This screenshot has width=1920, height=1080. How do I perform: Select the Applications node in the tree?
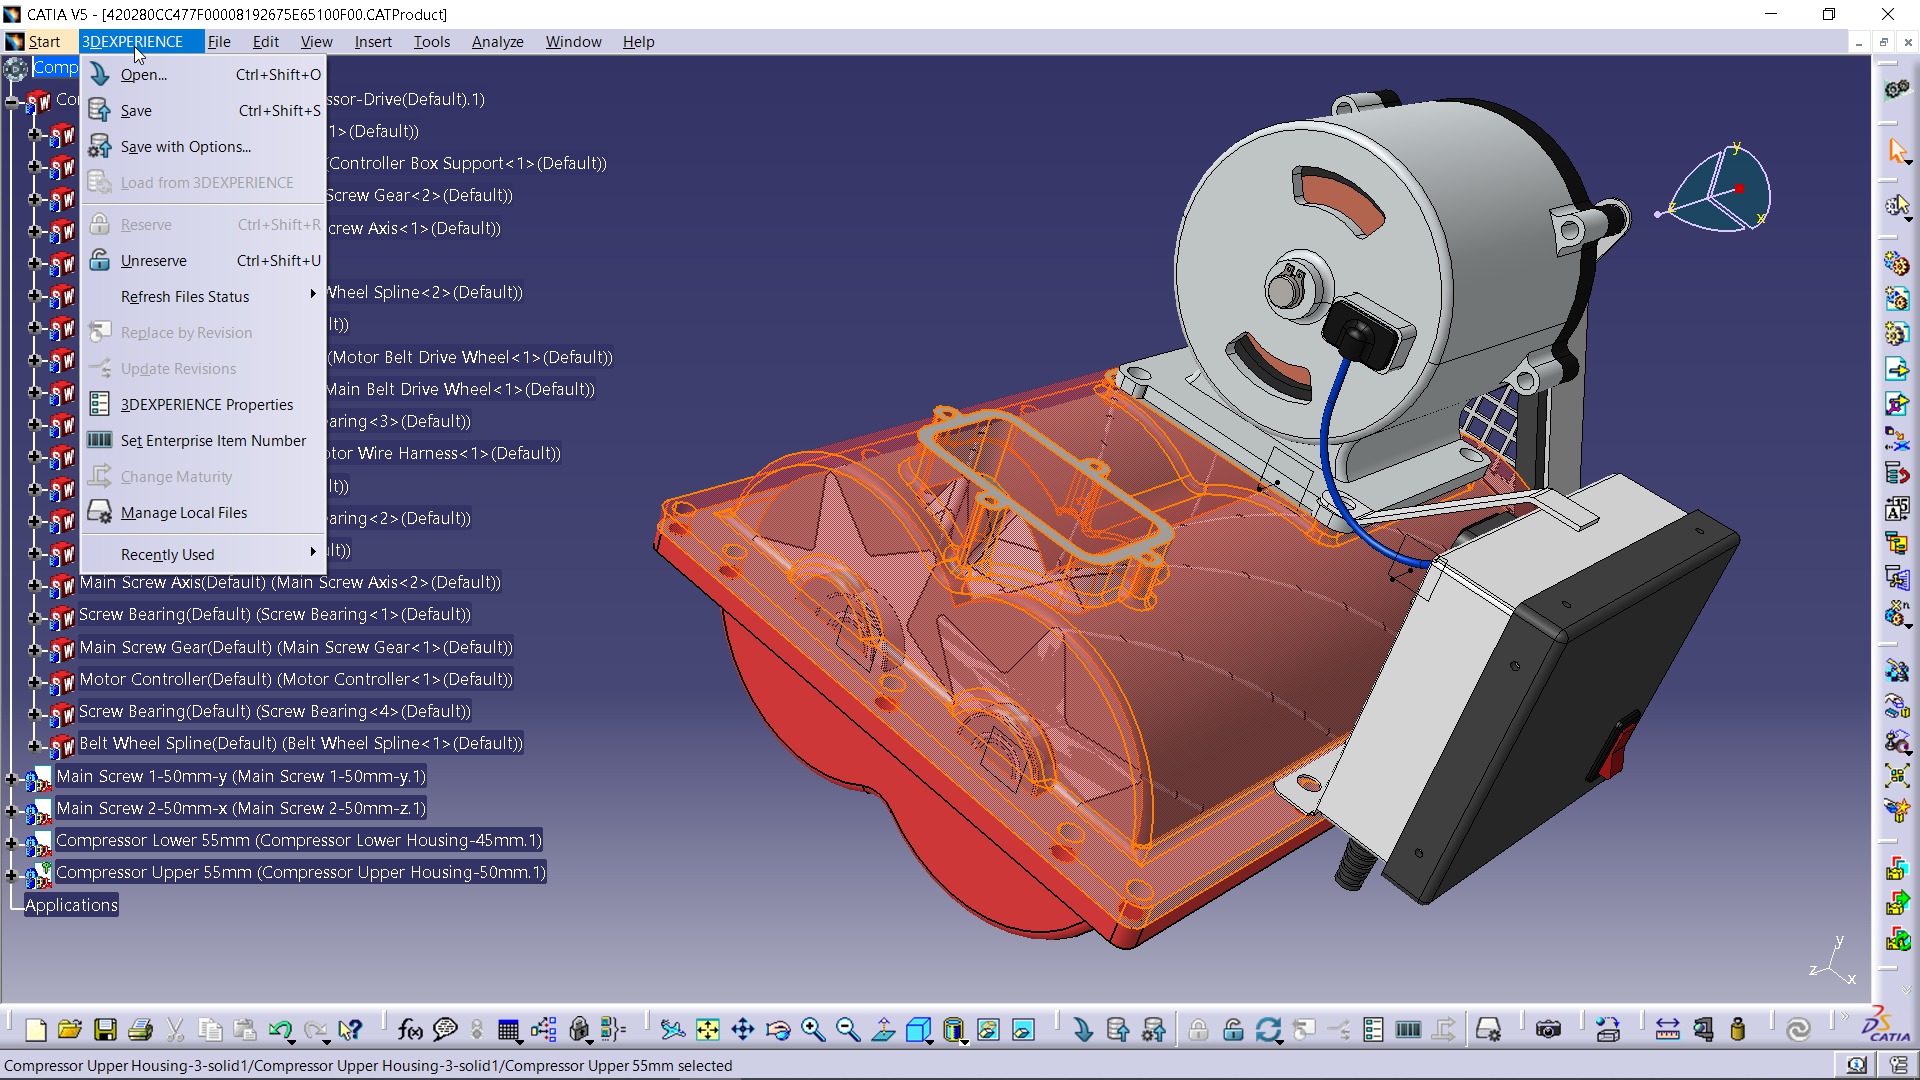pyautogui.click(x=71, y=905)
